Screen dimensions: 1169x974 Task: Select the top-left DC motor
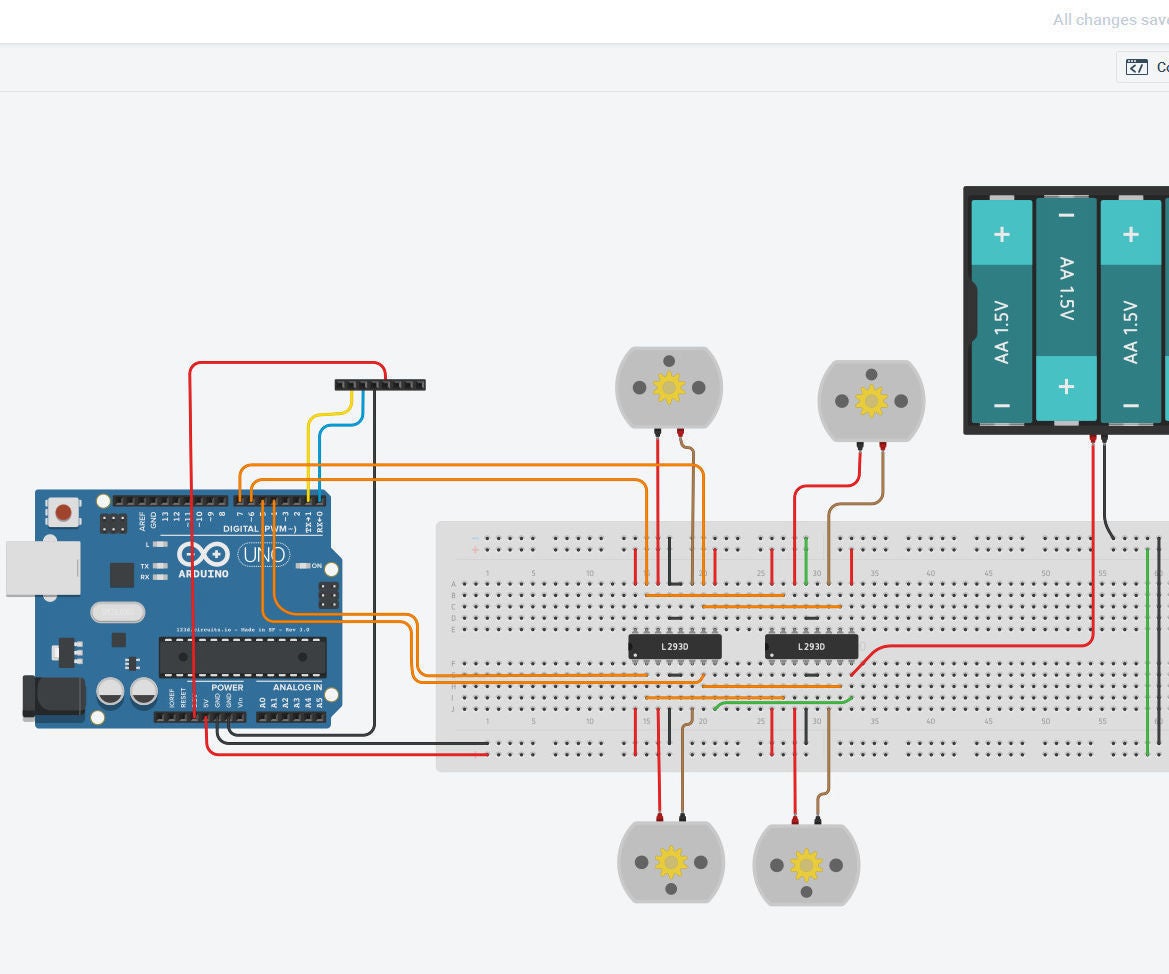[x=670, y=388]
